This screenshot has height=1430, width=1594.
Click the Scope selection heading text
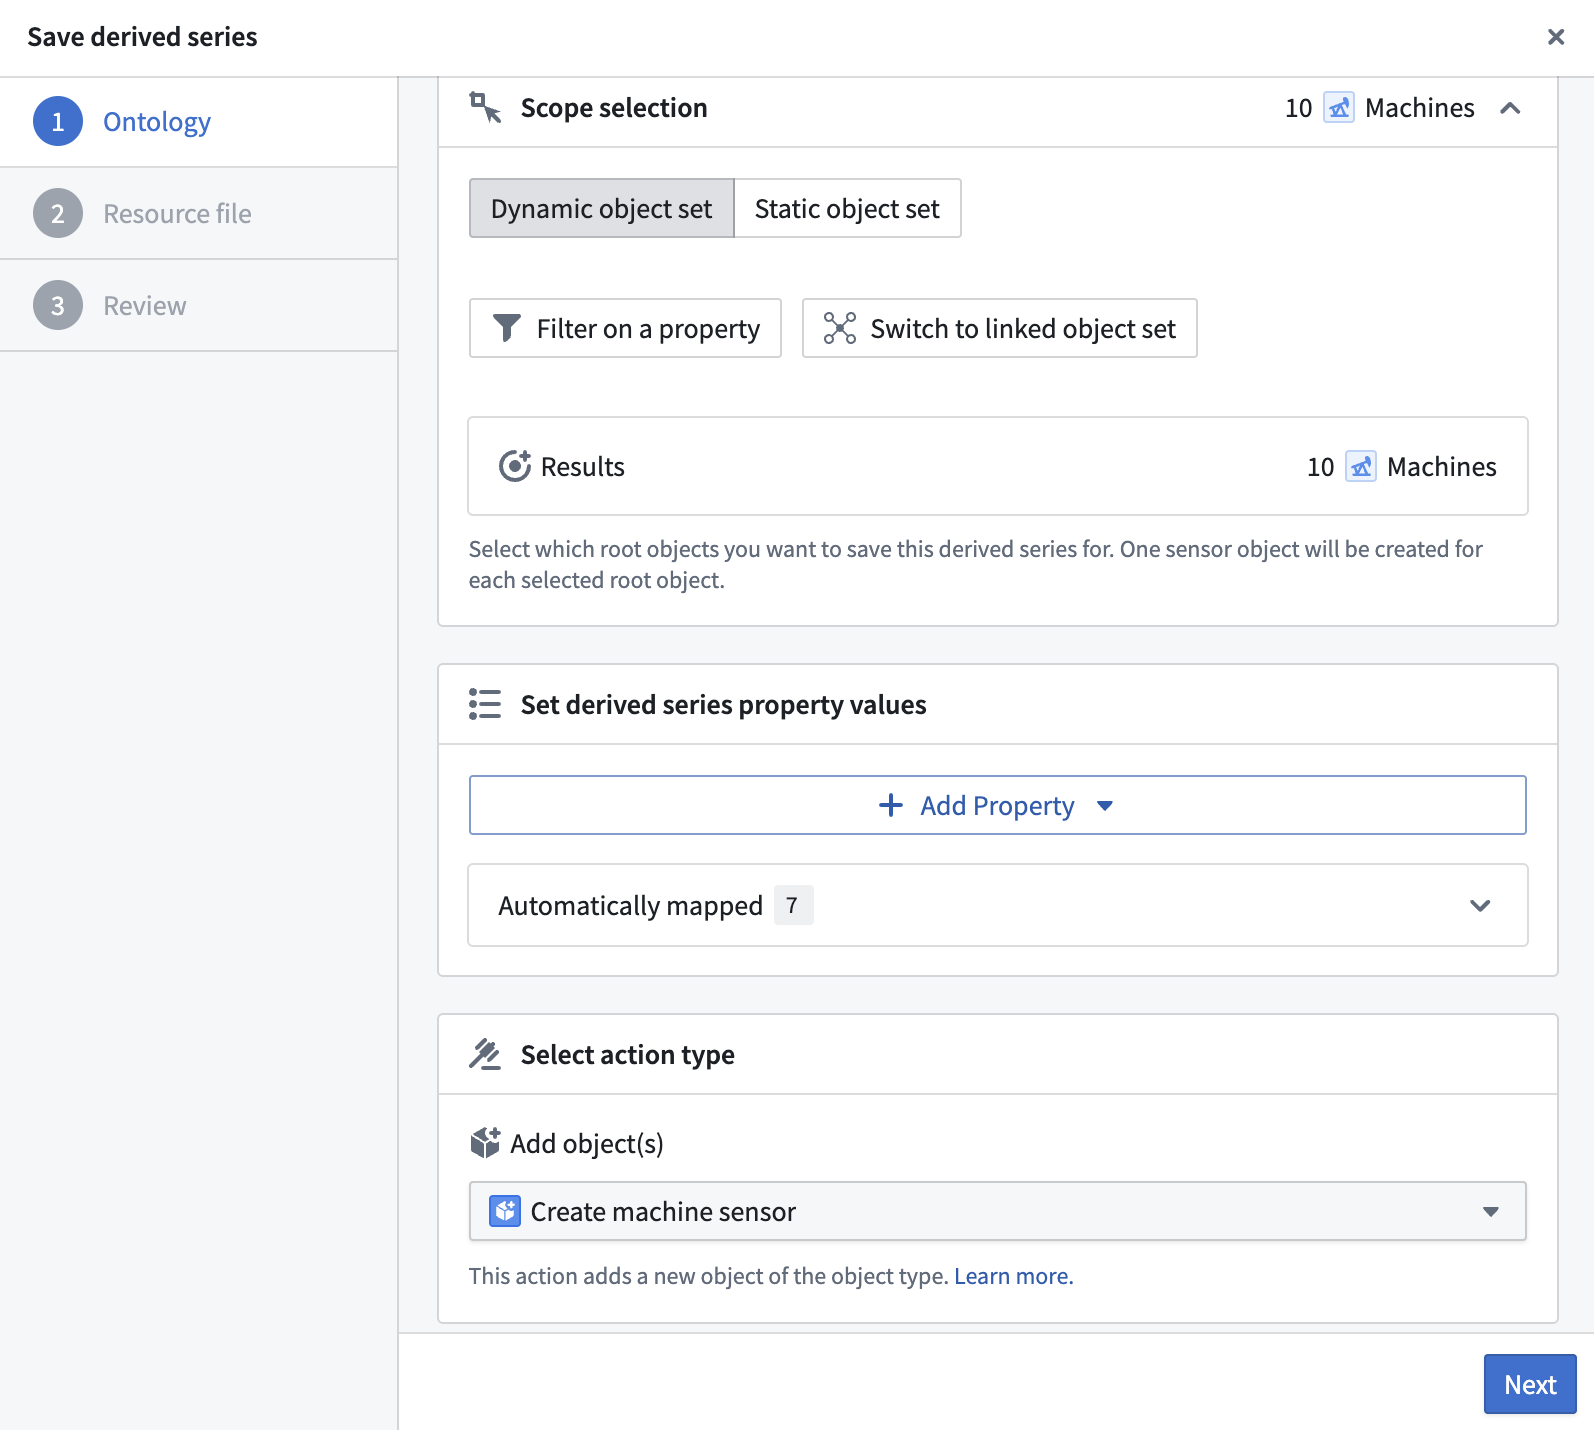[x=614, y=108]
